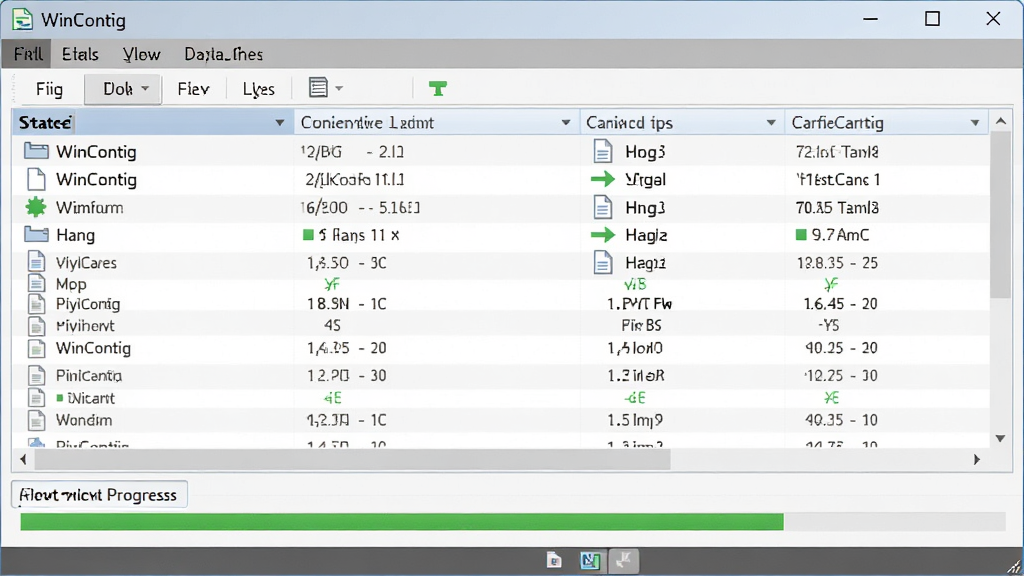Image resolution: width=1024 pixels, height=576 pixels.
Task: Click the CarfieCartig column header text
Action: click(837, 123)
